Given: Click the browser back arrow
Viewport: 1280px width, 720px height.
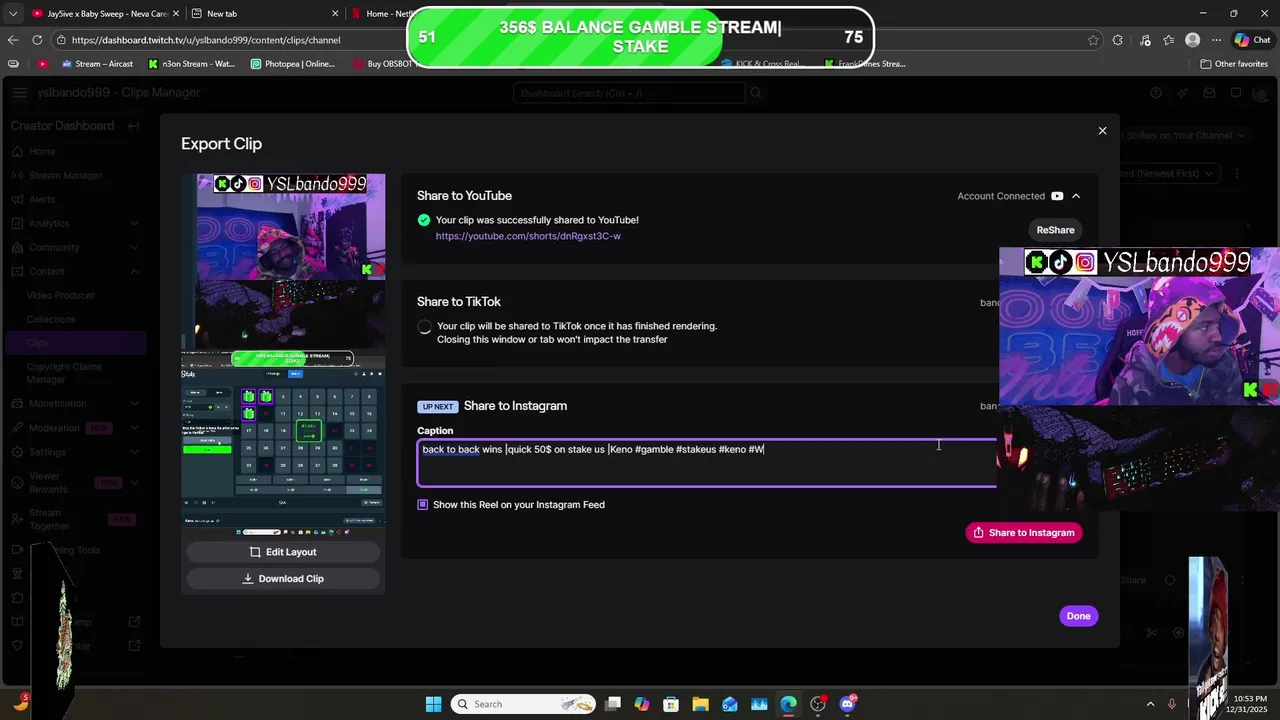Looking at the screenshot, I should point(13,40).
